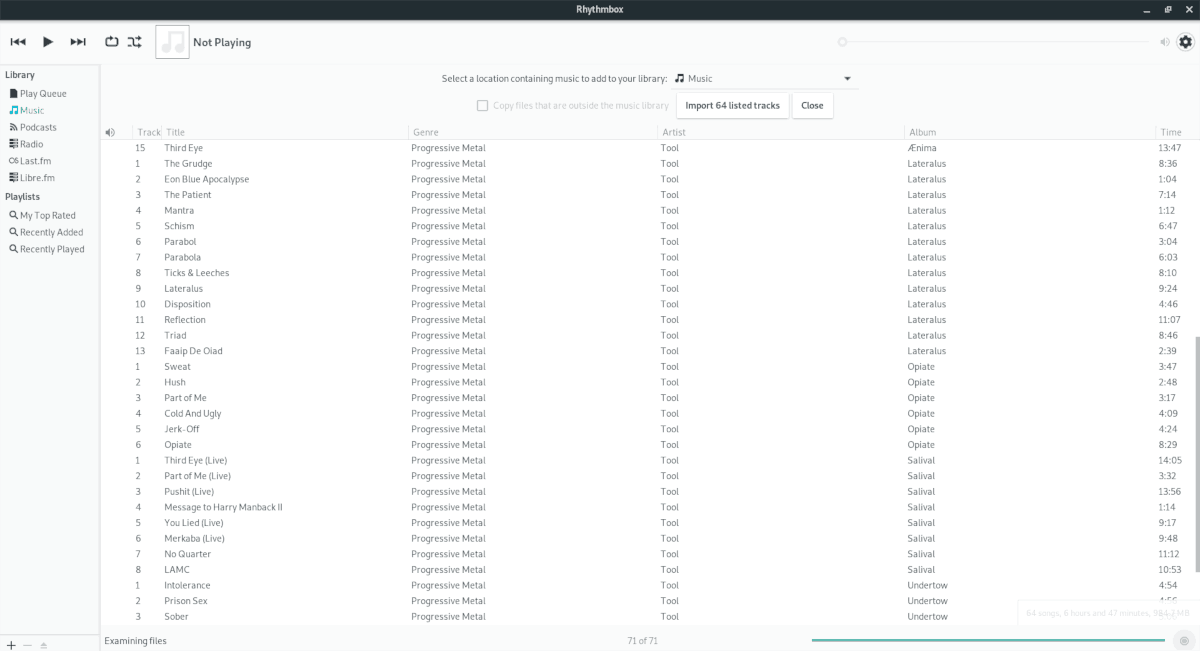Click the Import 64 listed tracks button
This screenshot has width=1200, height=651.
(732, 105)
